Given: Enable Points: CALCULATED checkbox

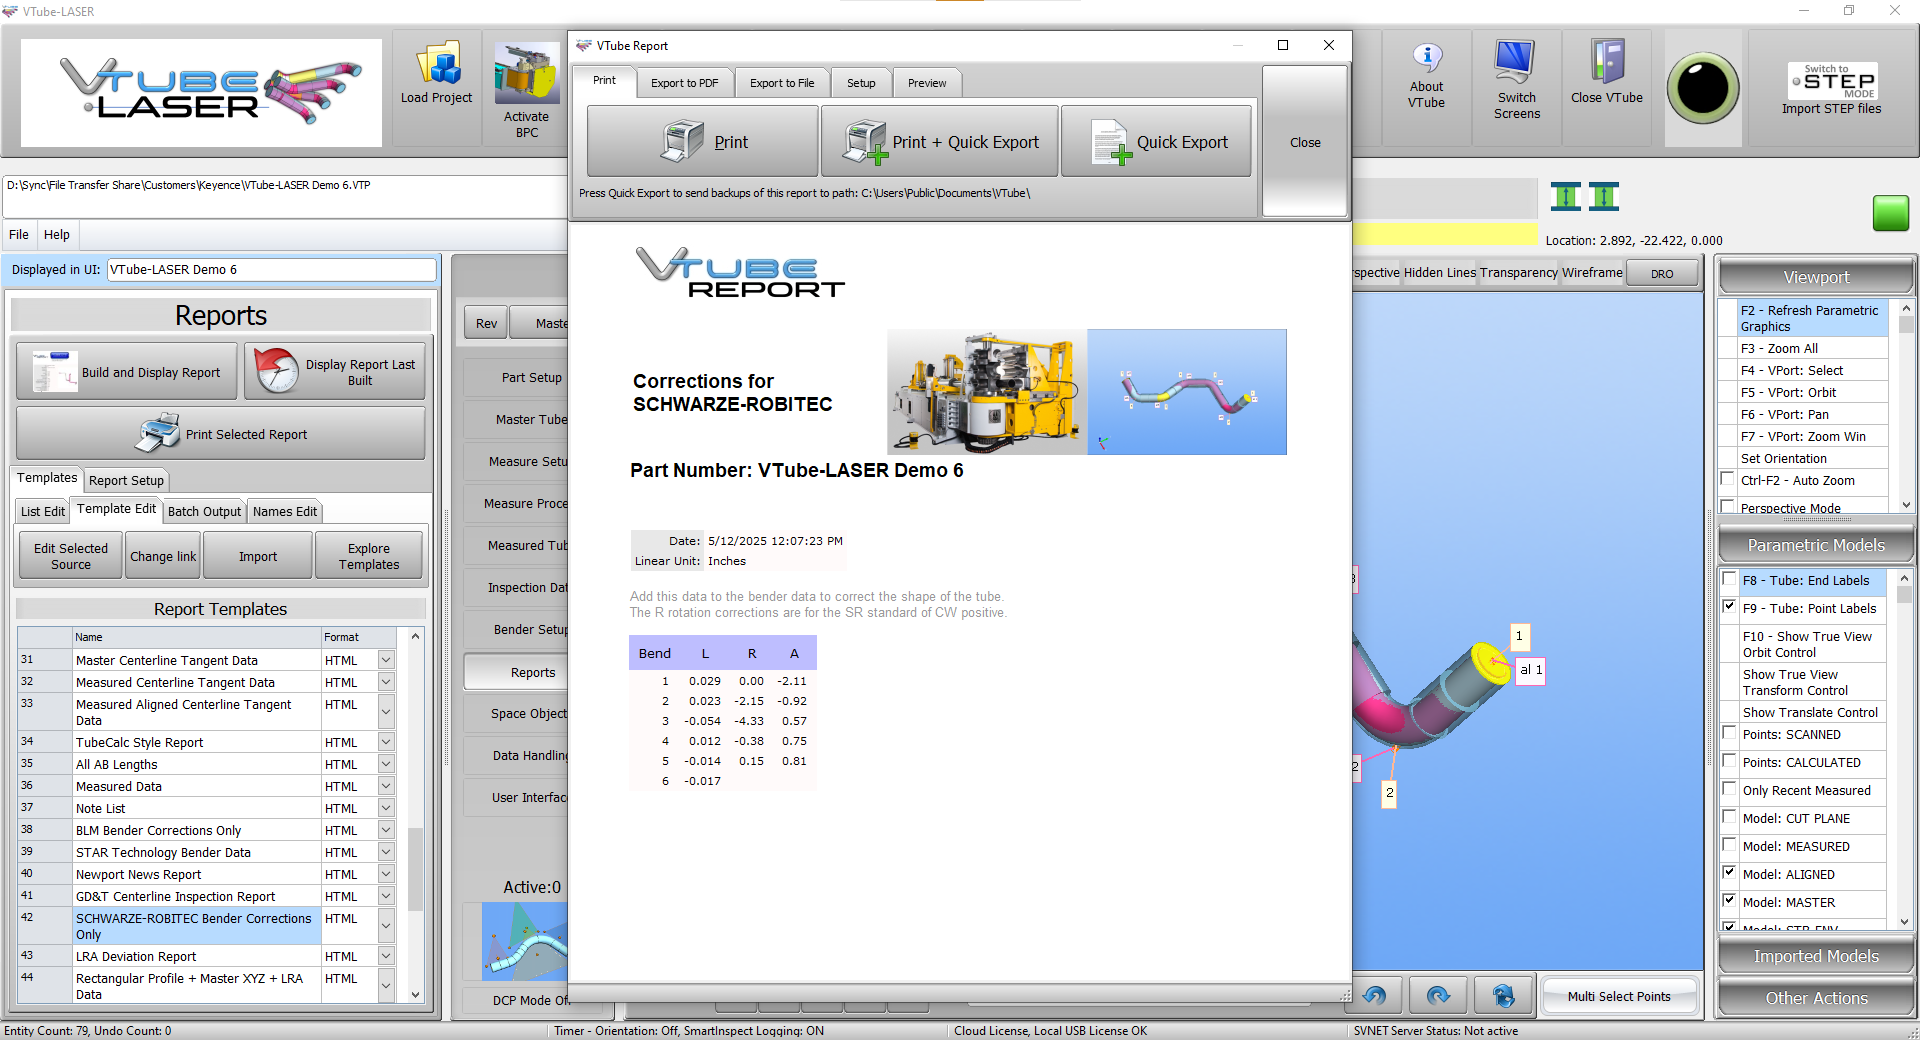Looking at the screenshot, I should [1729, 761].
